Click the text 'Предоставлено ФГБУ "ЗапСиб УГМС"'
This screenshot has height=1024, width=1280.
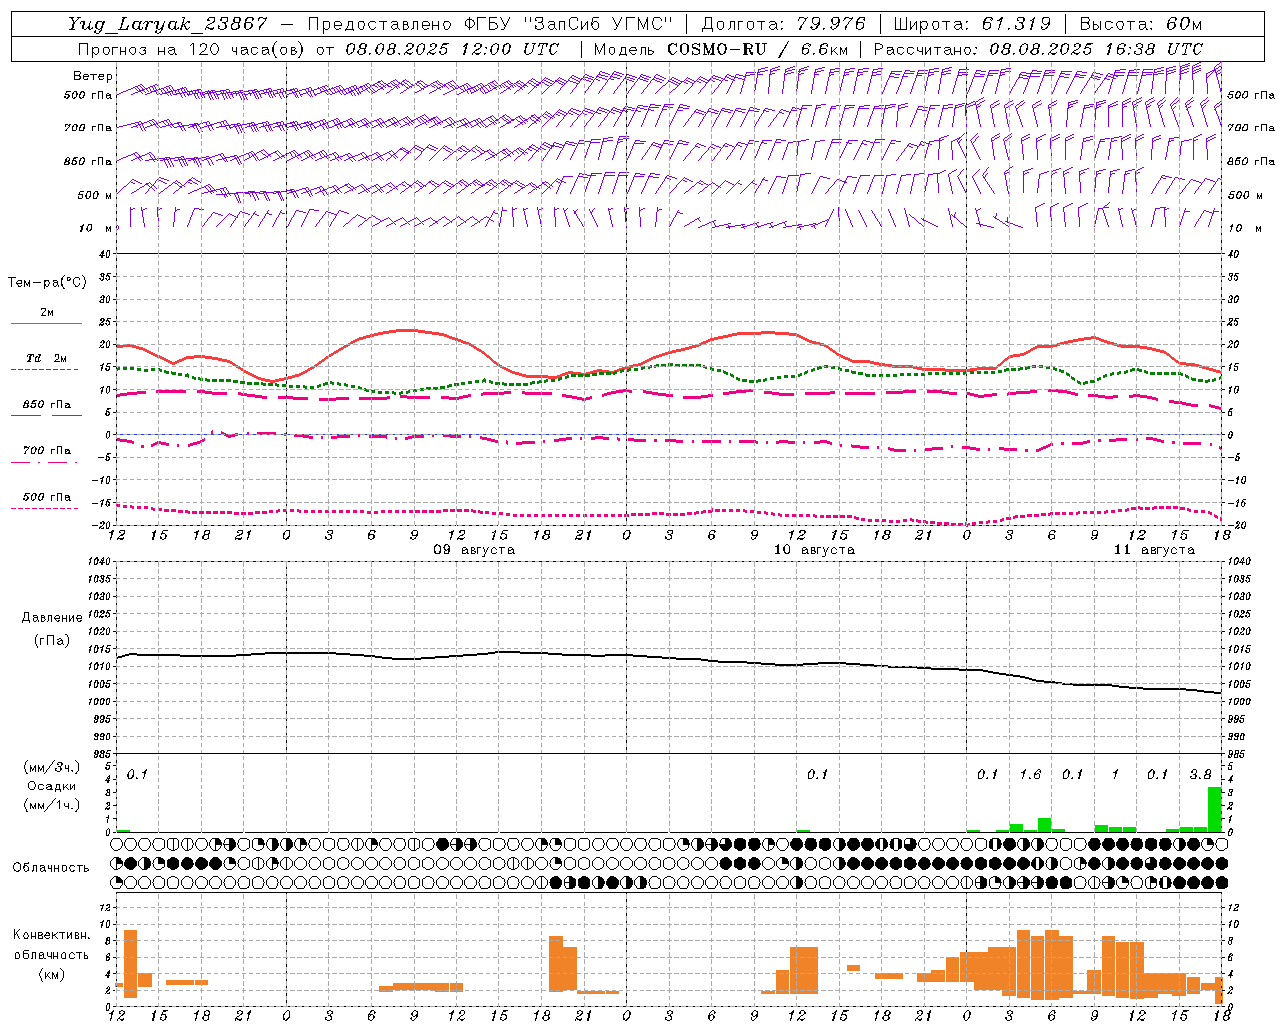click(490, 24)
